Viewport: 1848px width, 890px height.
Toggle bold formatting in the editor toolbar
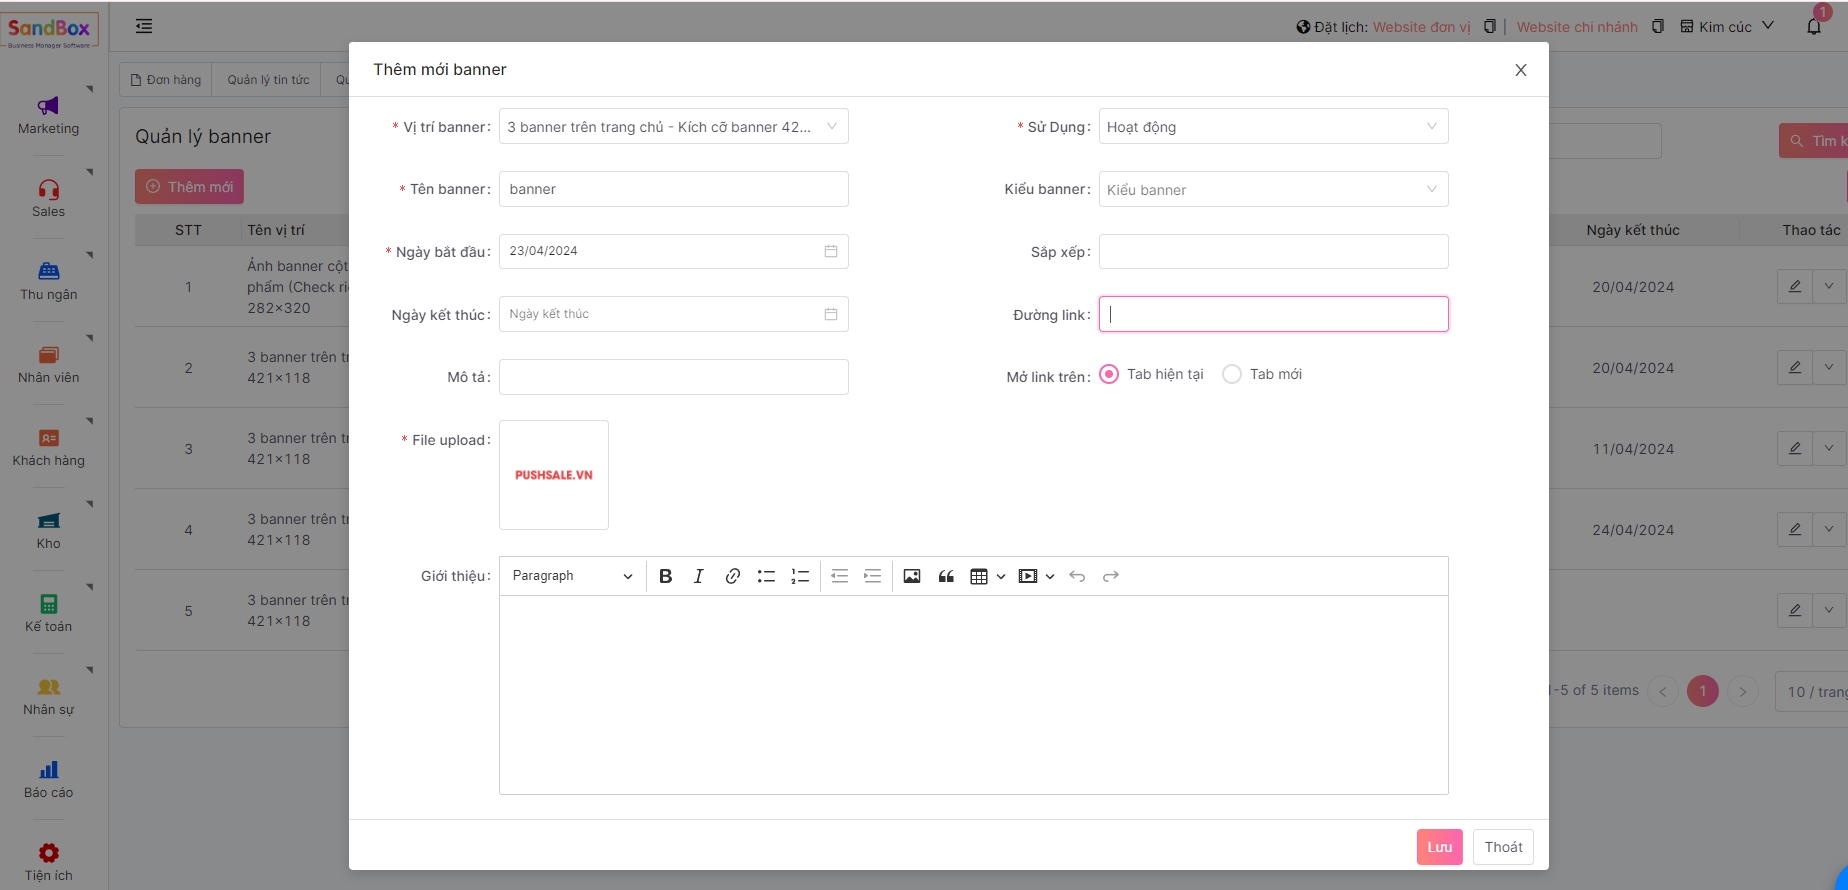pyautogui.click(x=666, y=576)
